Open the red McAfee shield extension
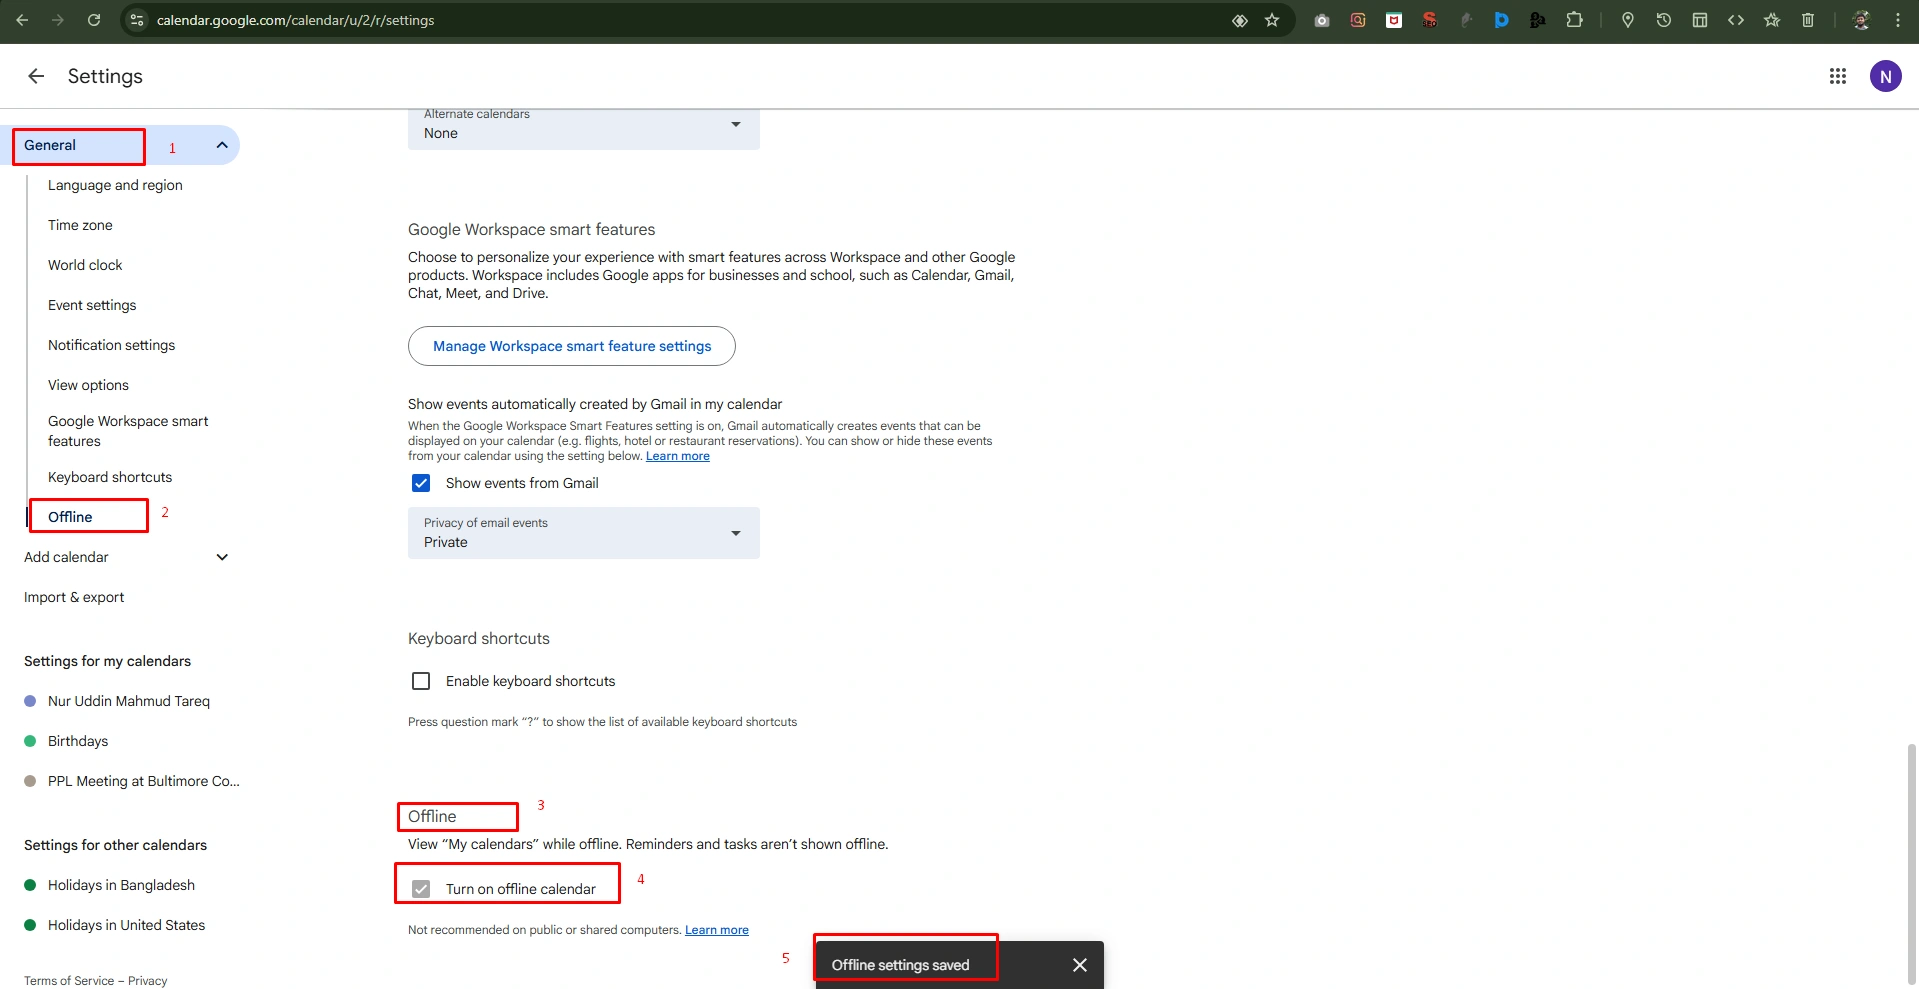The height and width of the screenshot is (989, 1919). (1394, 20)
